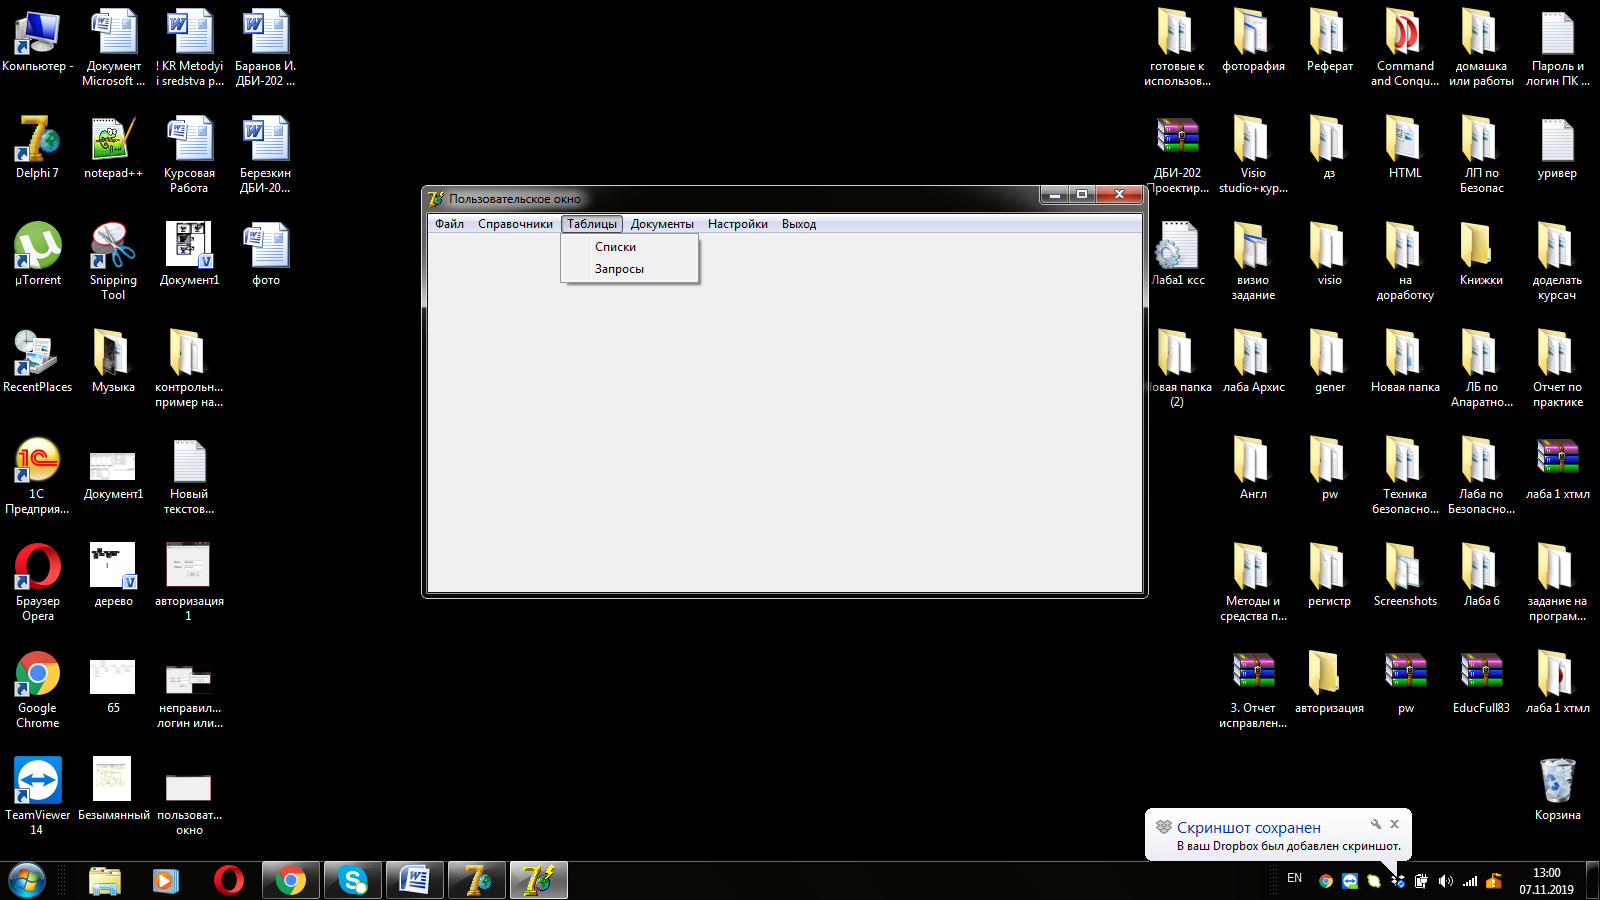
Task: Open Skype from the taskbar
Action: [352, 880]
